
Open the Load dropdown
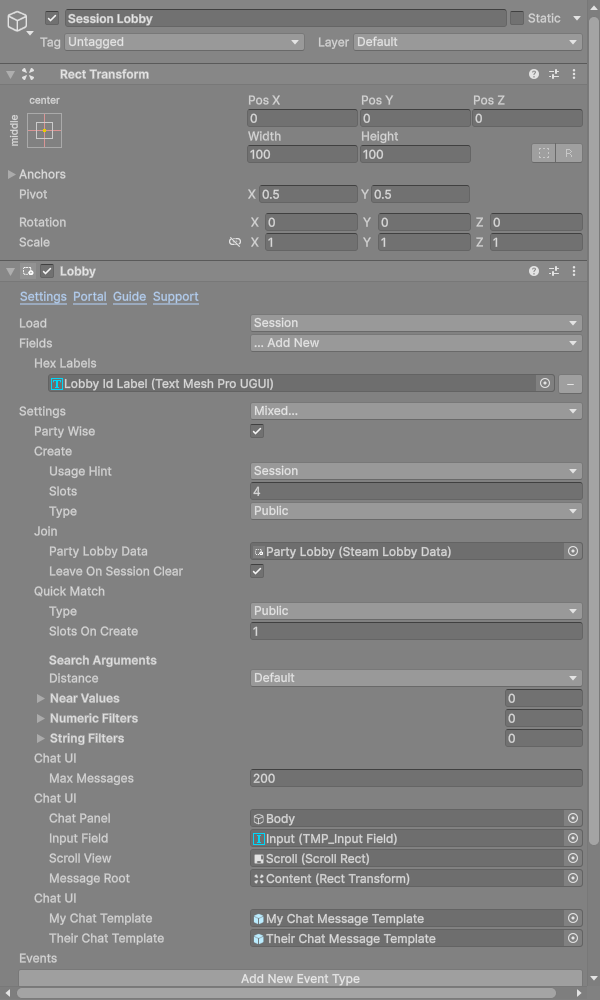coord(416,323)
